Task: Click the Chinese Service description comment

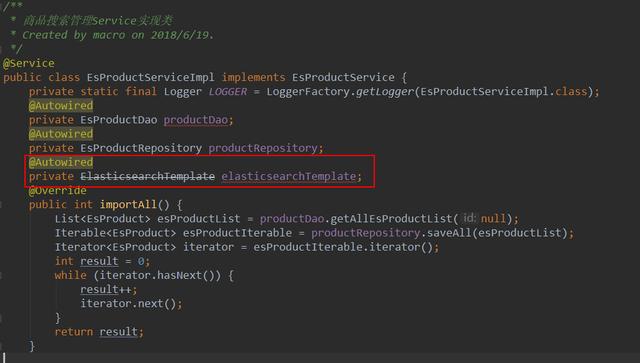Action: tap(98, 20)
